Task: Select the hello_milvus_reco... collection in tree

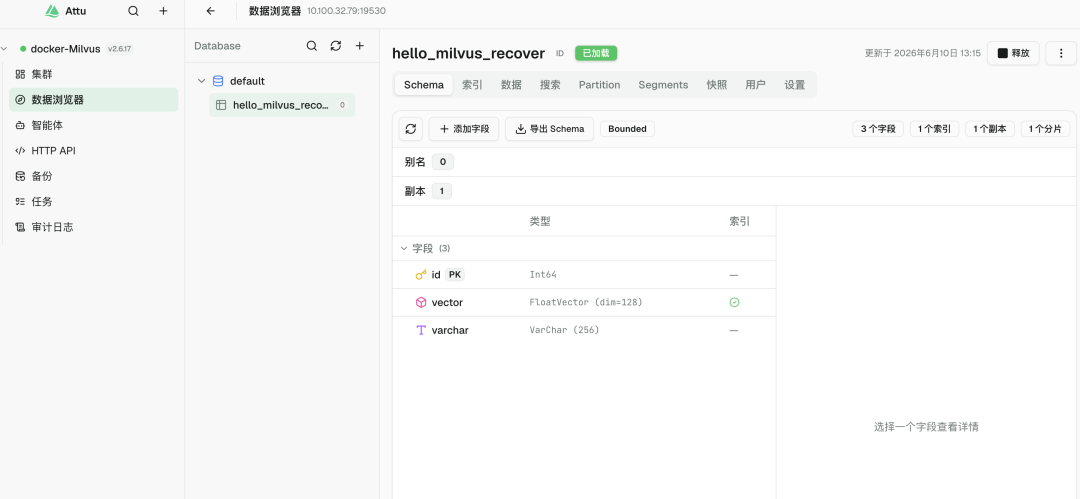Action: click(282, 105)
